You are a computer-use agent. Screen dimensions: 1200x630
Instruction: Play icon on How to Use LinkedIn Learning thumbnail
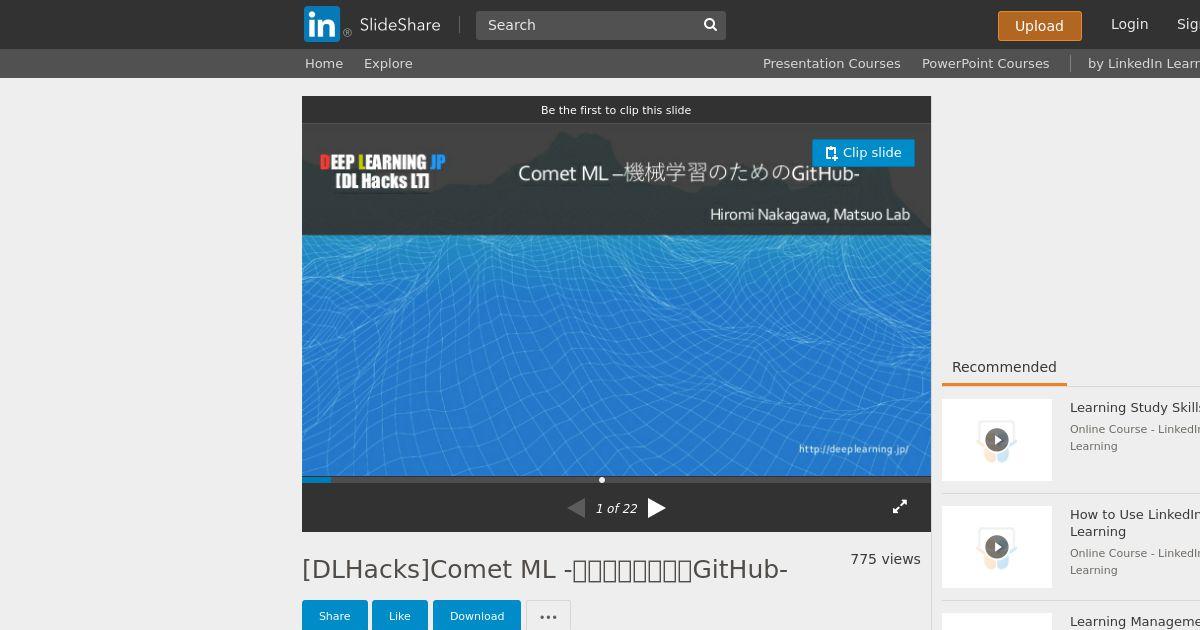997,547
